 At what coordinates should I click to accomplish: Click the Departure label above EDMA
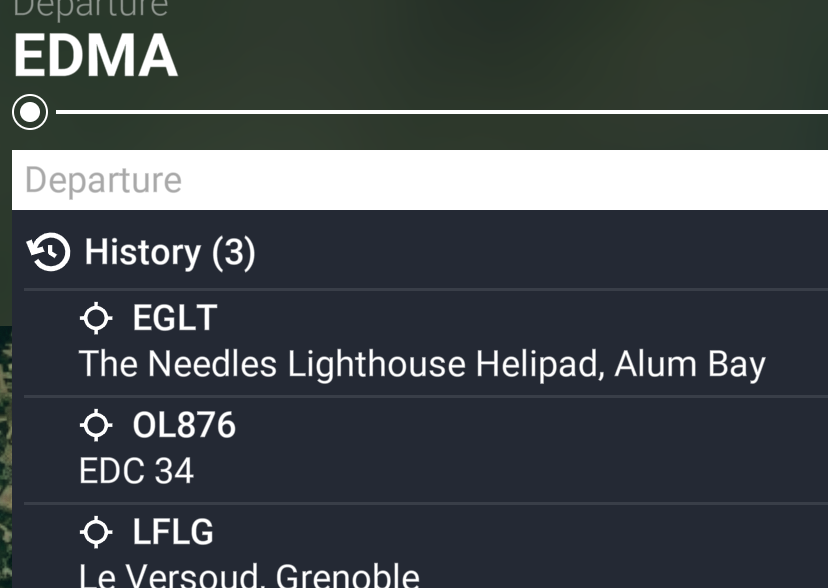click(90, 8)
